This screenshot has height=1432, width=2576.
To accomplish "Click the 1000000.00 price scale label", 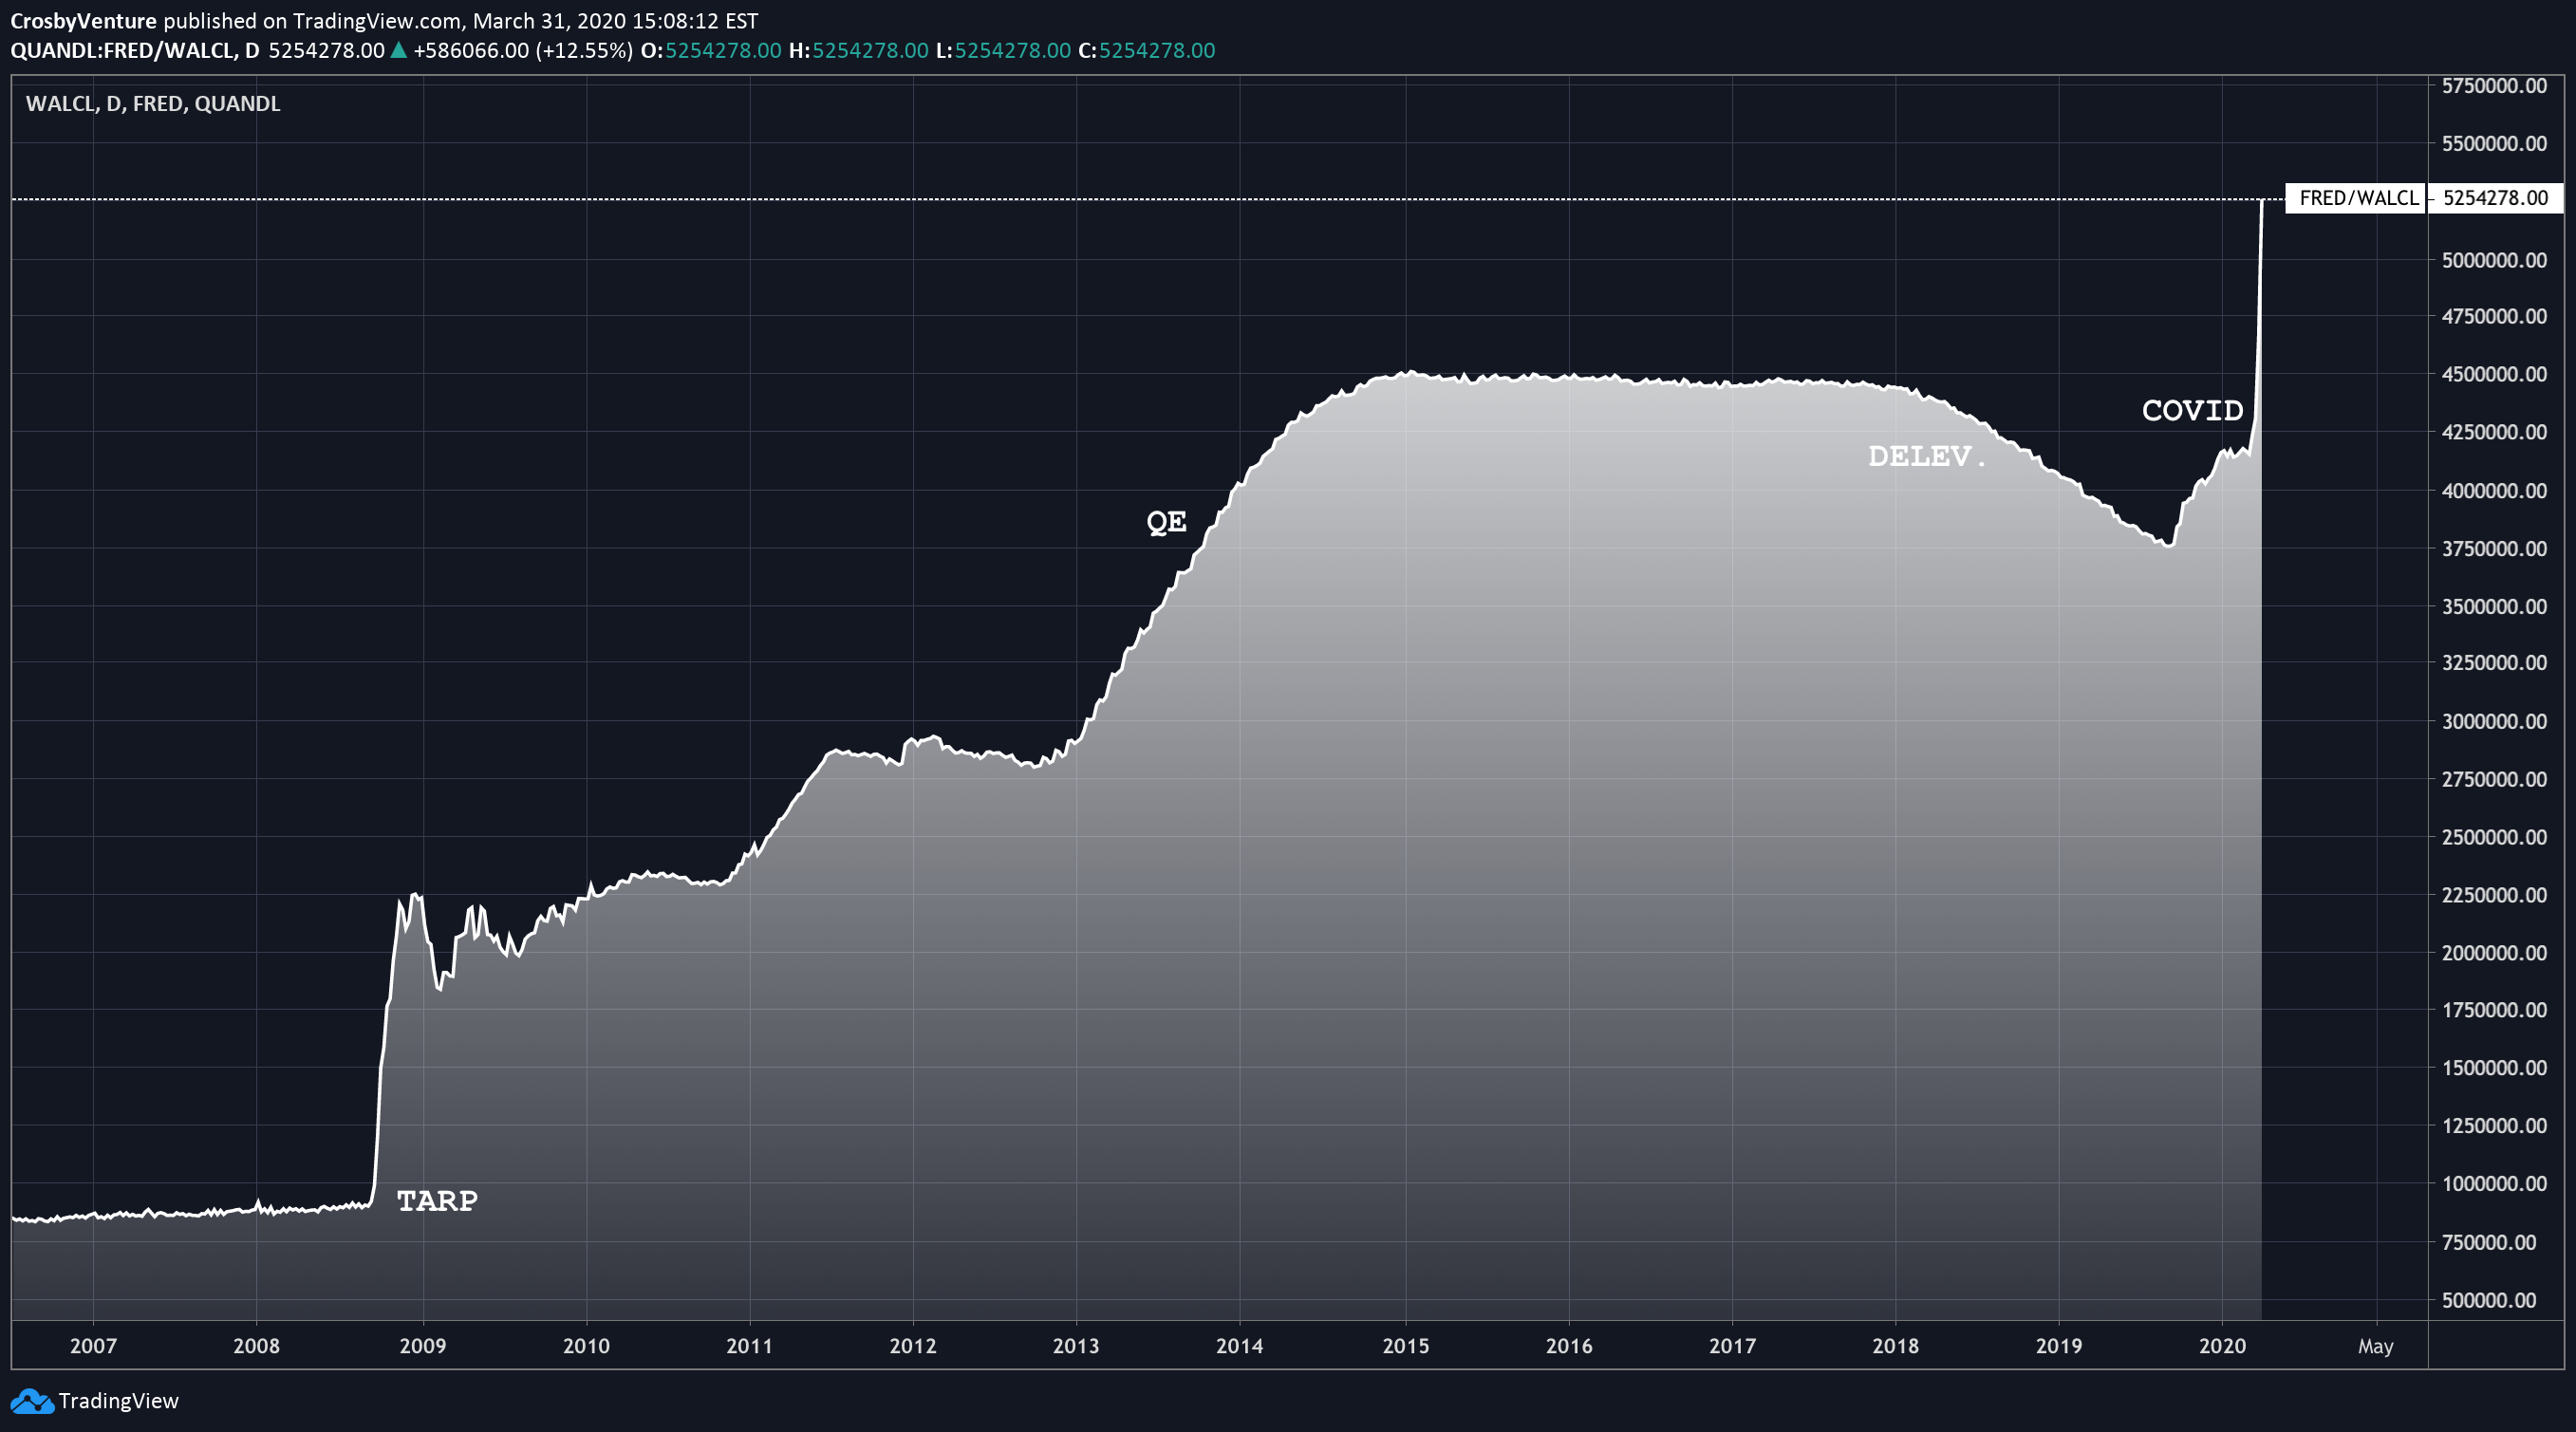I will [2494, 1184].
